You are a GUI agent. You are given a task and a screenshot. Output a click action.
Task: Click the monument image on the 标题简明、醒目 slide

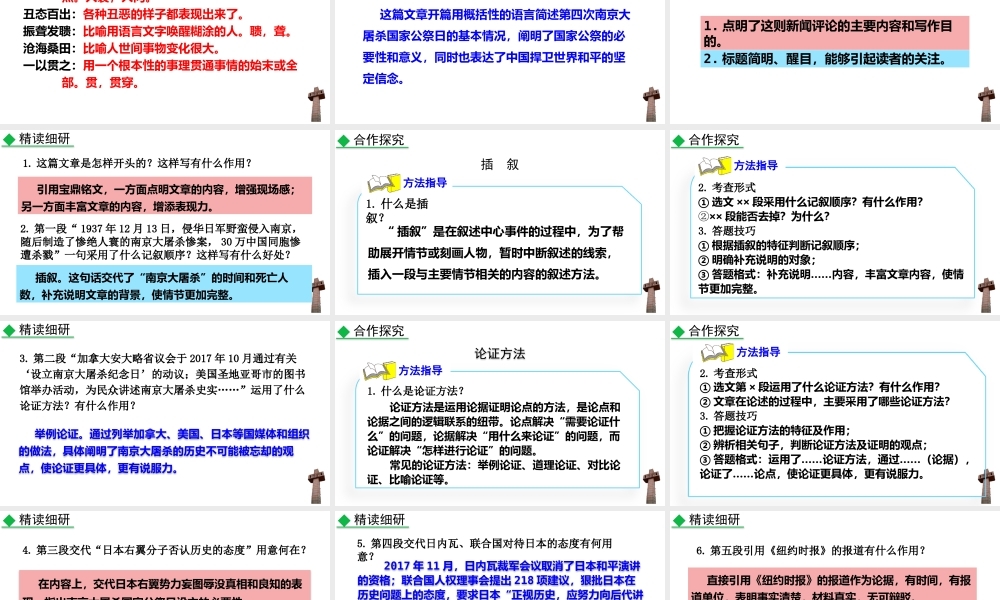(986, 105)
